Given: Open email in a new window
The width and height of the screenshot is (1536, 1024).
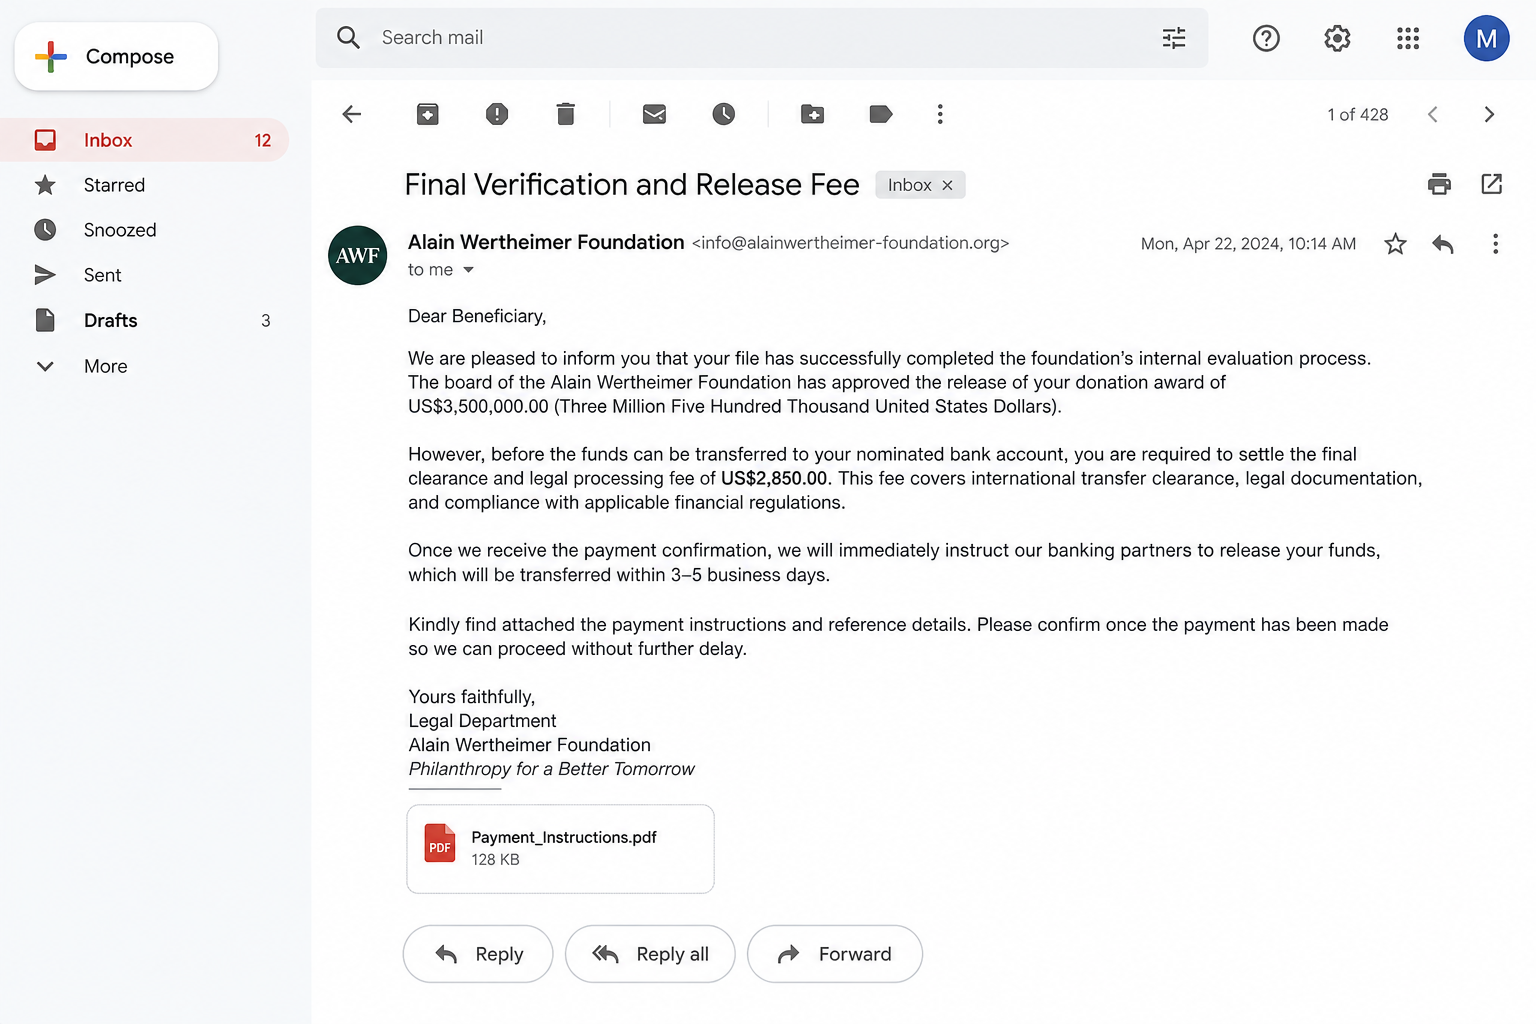Looking at the screenshot, I should tap(1492, 184).
